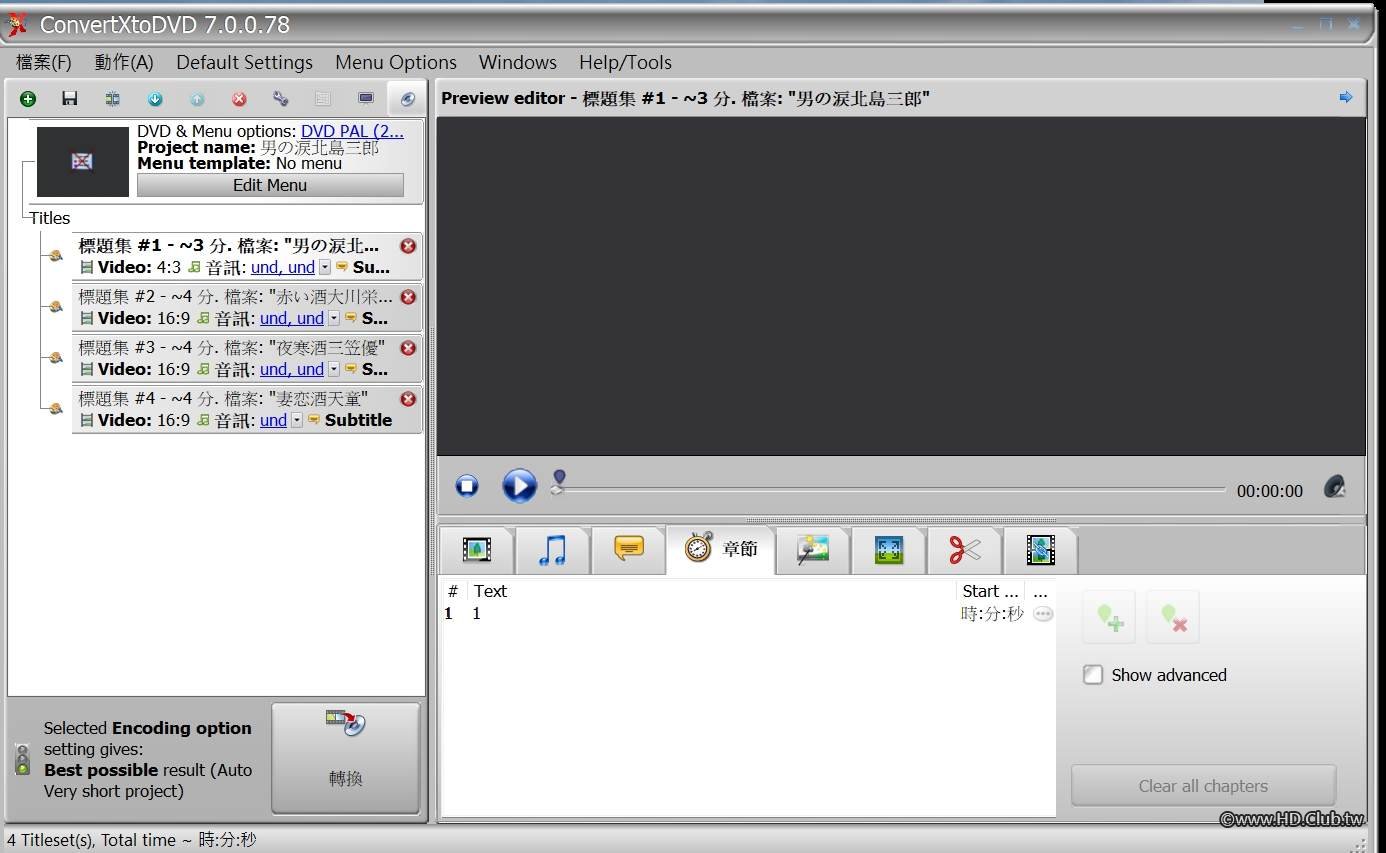Enable the Show advanced checkbox
1386x853 pixels.
pyautogui.click(x=1093, y=675)
